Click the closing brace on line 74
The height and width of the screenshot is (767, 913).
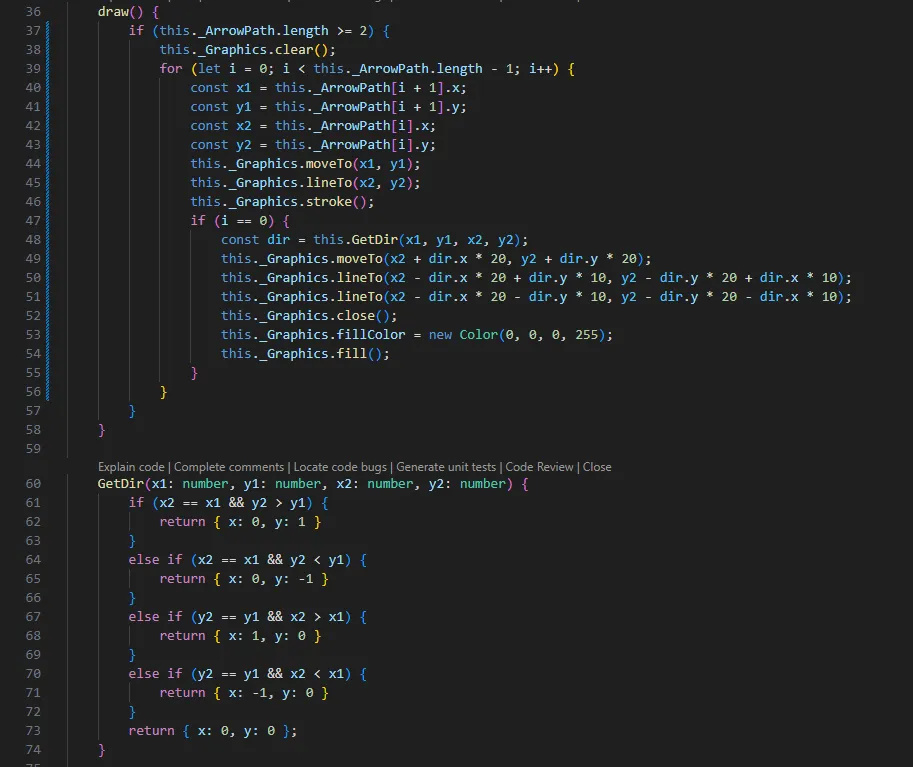[x=101, y=750]
